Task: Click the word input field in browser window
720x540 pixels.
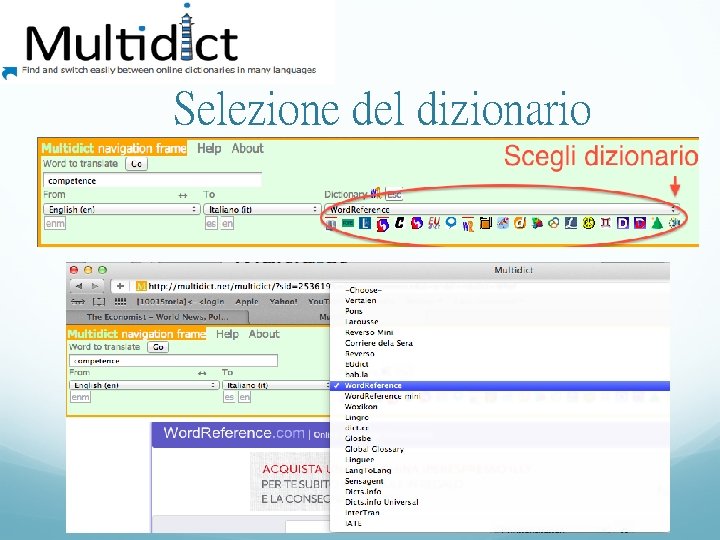Action: click(x=174, y=361)
